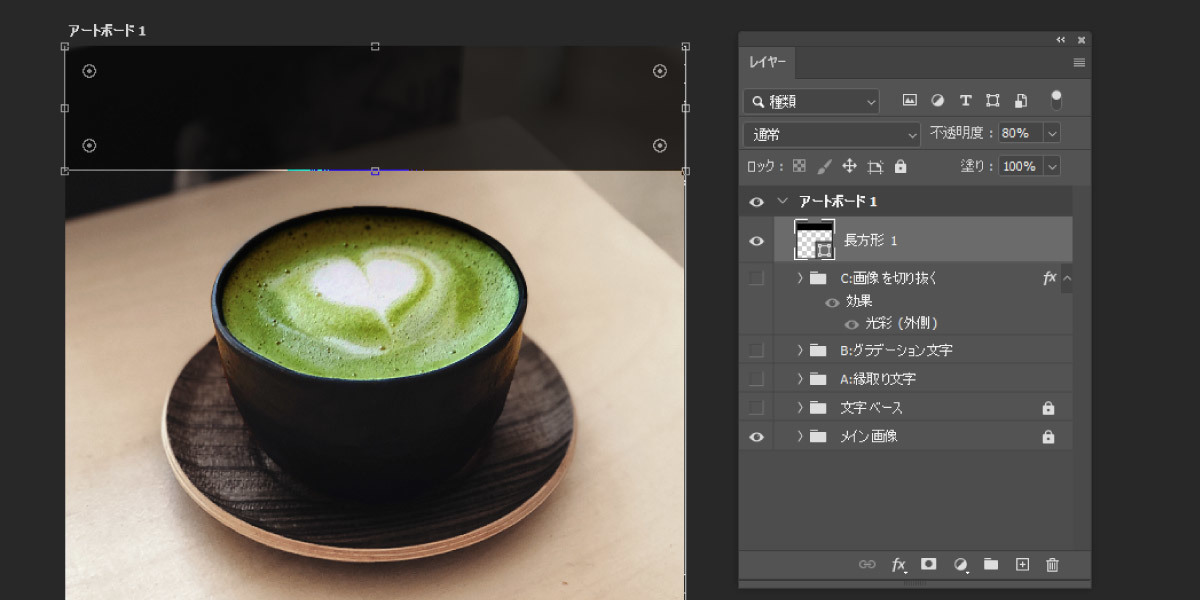Viewport: 1200px width, 600px height.
Task: Show the C:画像を切り抜く group
Action: coord(757,278)
